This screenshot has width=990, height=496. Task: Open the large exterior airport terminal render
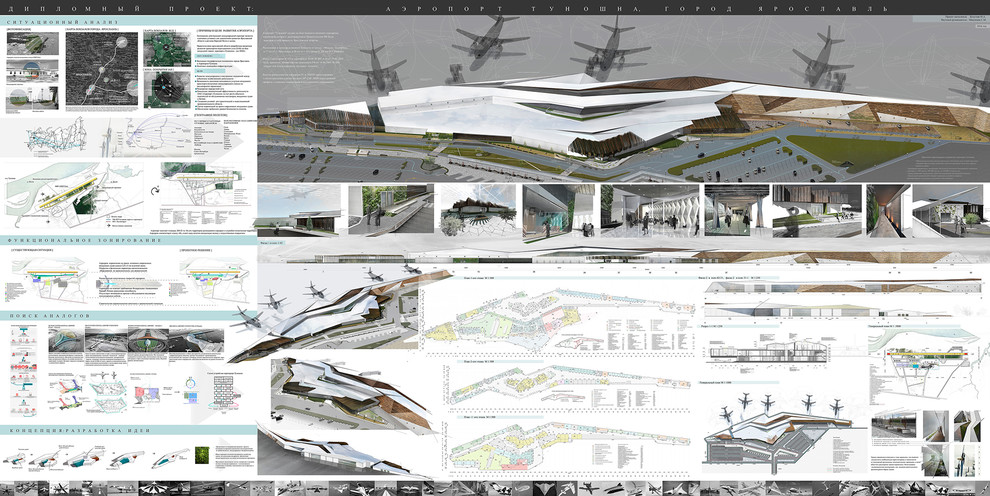[x=623, y=99]
